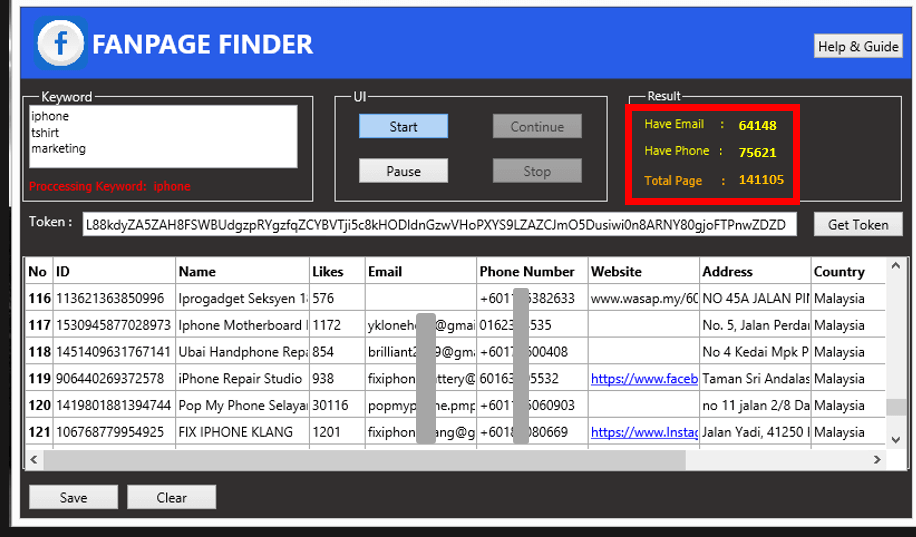This screenshot has width=916, height=537.
Task: Clear the results table
Action: [x=171, y=497]
